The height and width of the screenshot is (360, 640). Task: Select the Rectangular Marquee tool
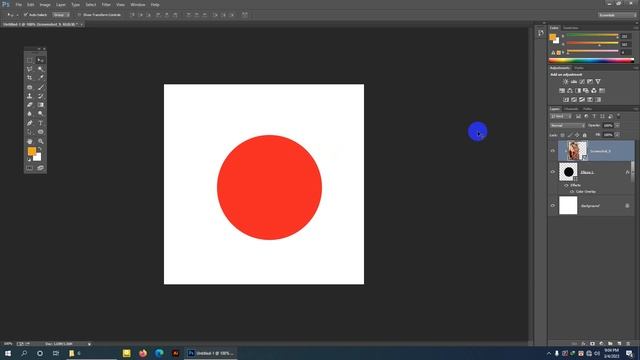(29, 60)
